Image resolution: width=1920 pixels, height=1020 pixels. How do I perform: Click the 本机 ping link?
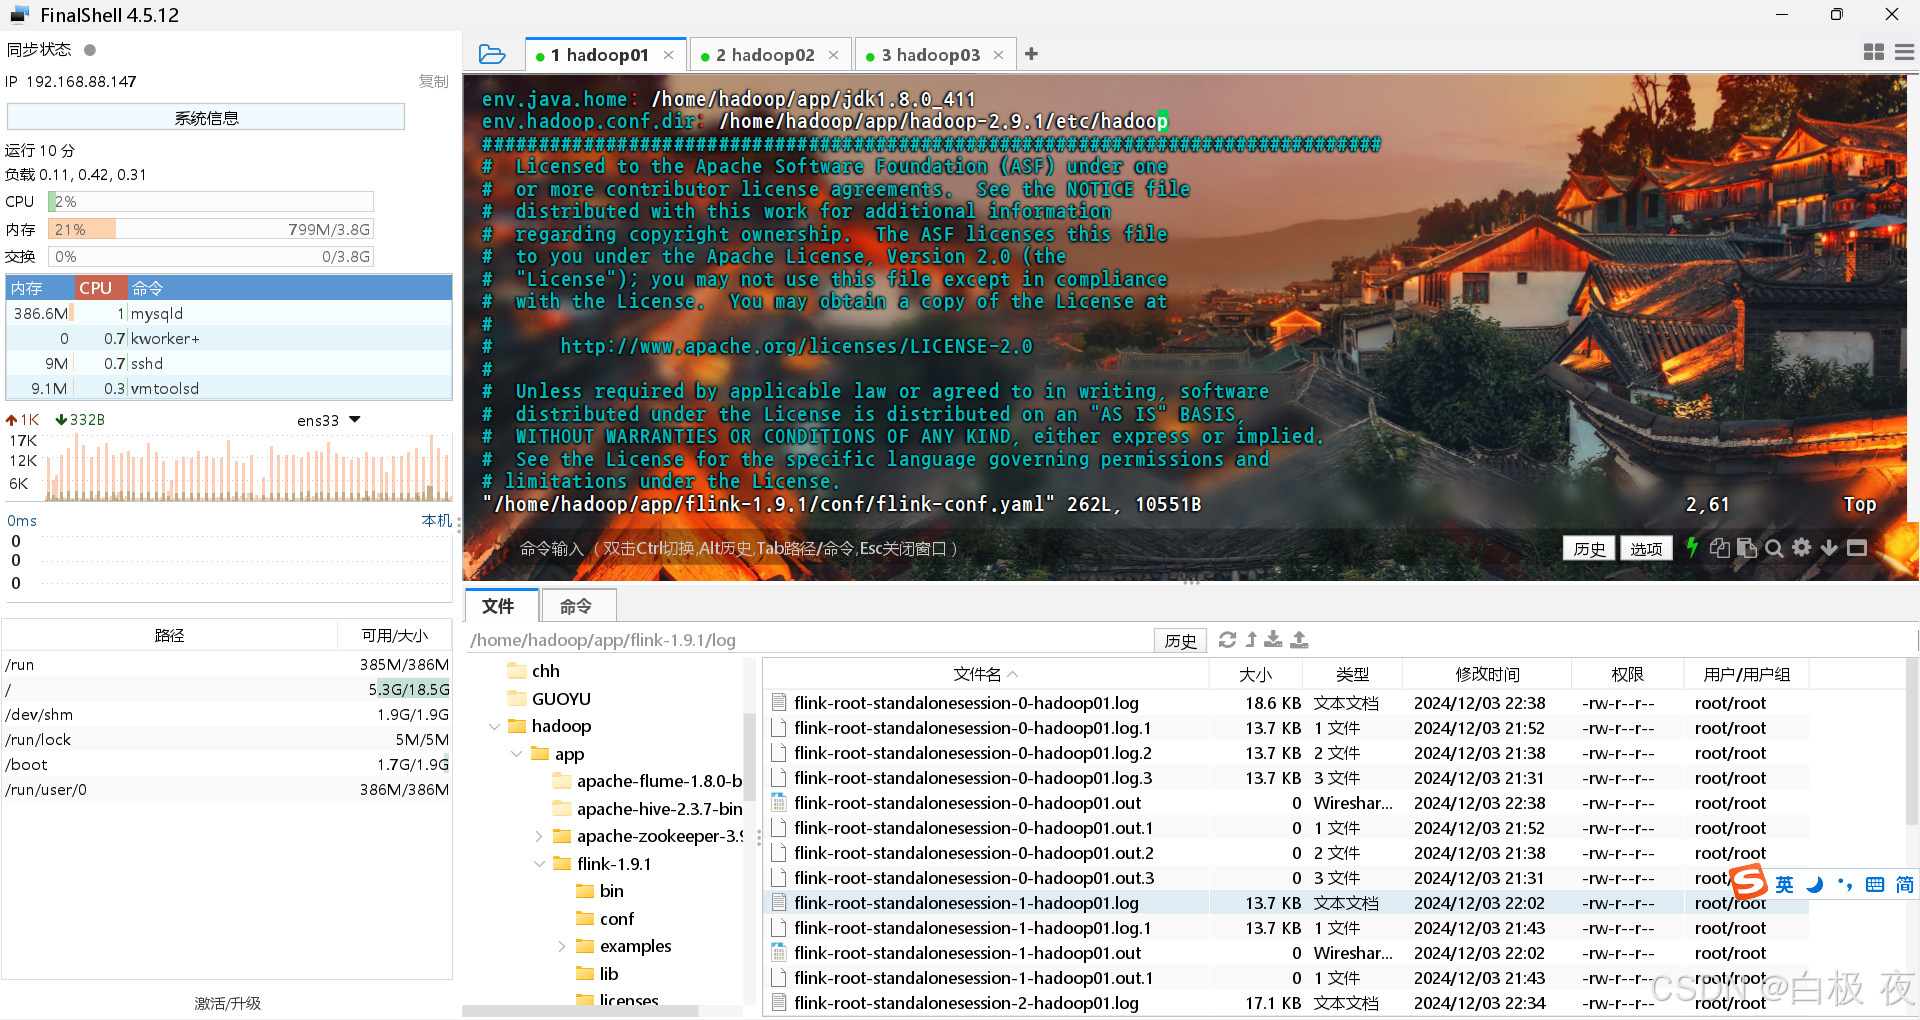[x=436, y=520]
